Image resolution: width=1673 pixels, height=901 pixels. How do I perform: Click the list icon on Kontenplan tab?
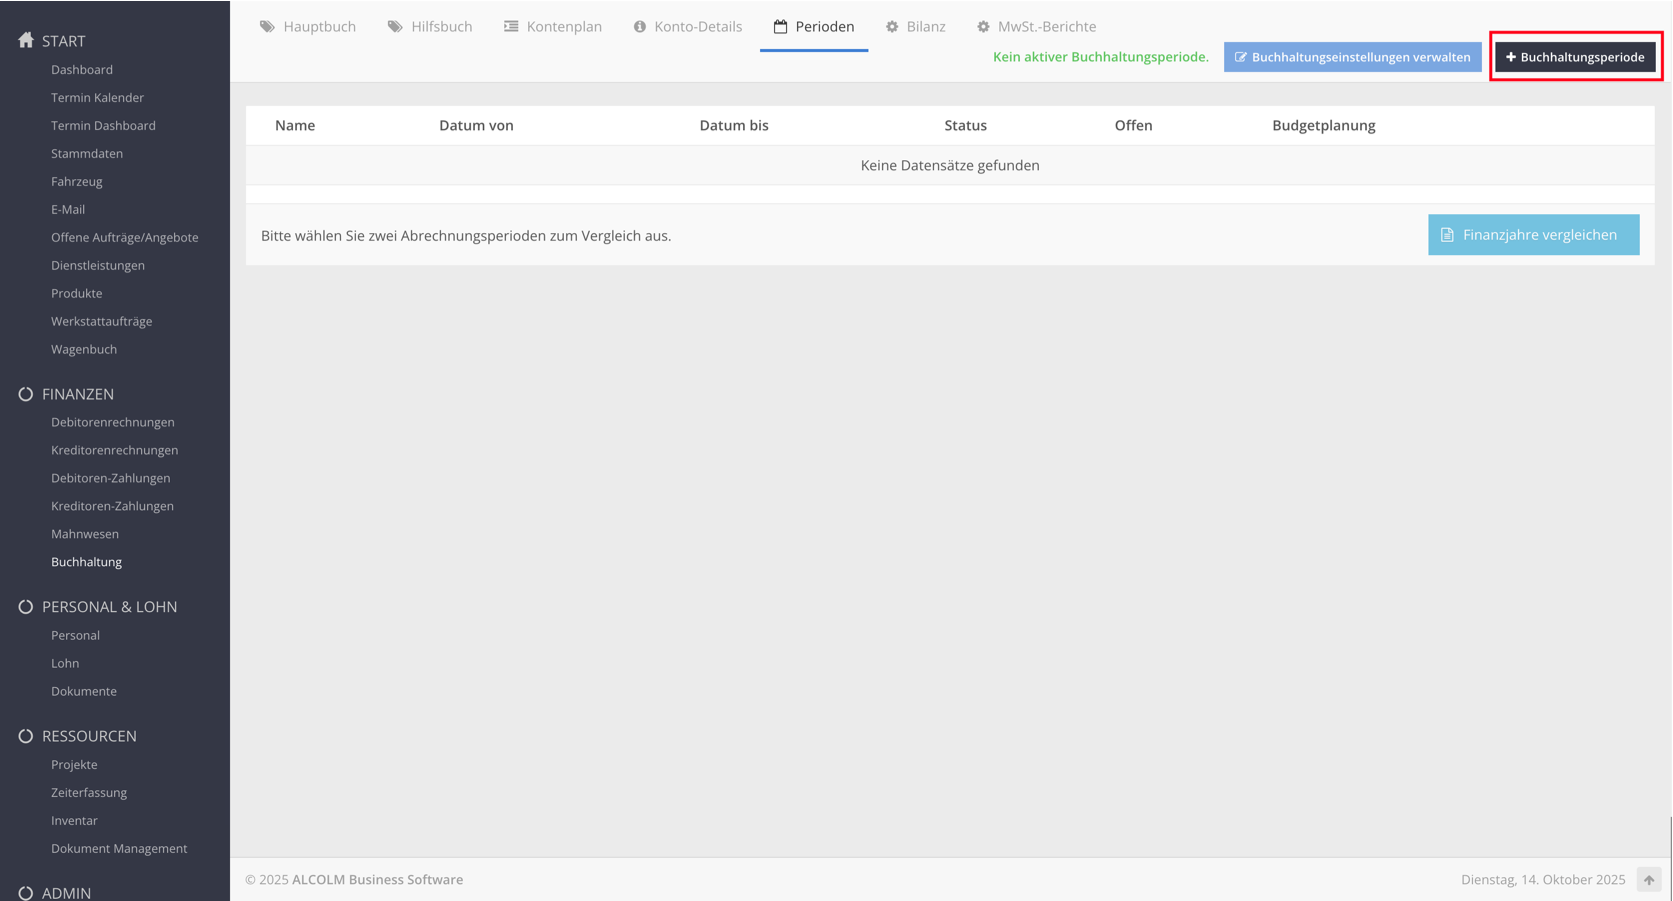click(511, 27)
